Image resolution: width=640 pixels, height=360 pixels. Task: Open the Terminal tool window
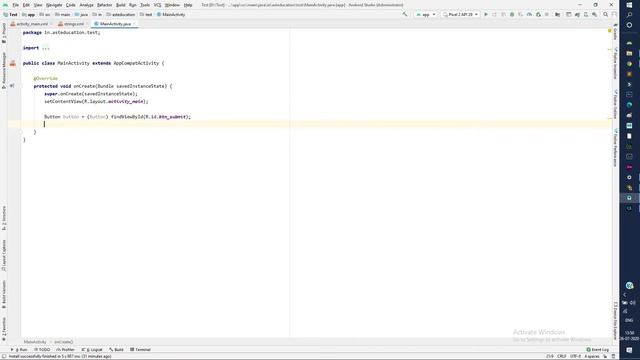point(140,350)
